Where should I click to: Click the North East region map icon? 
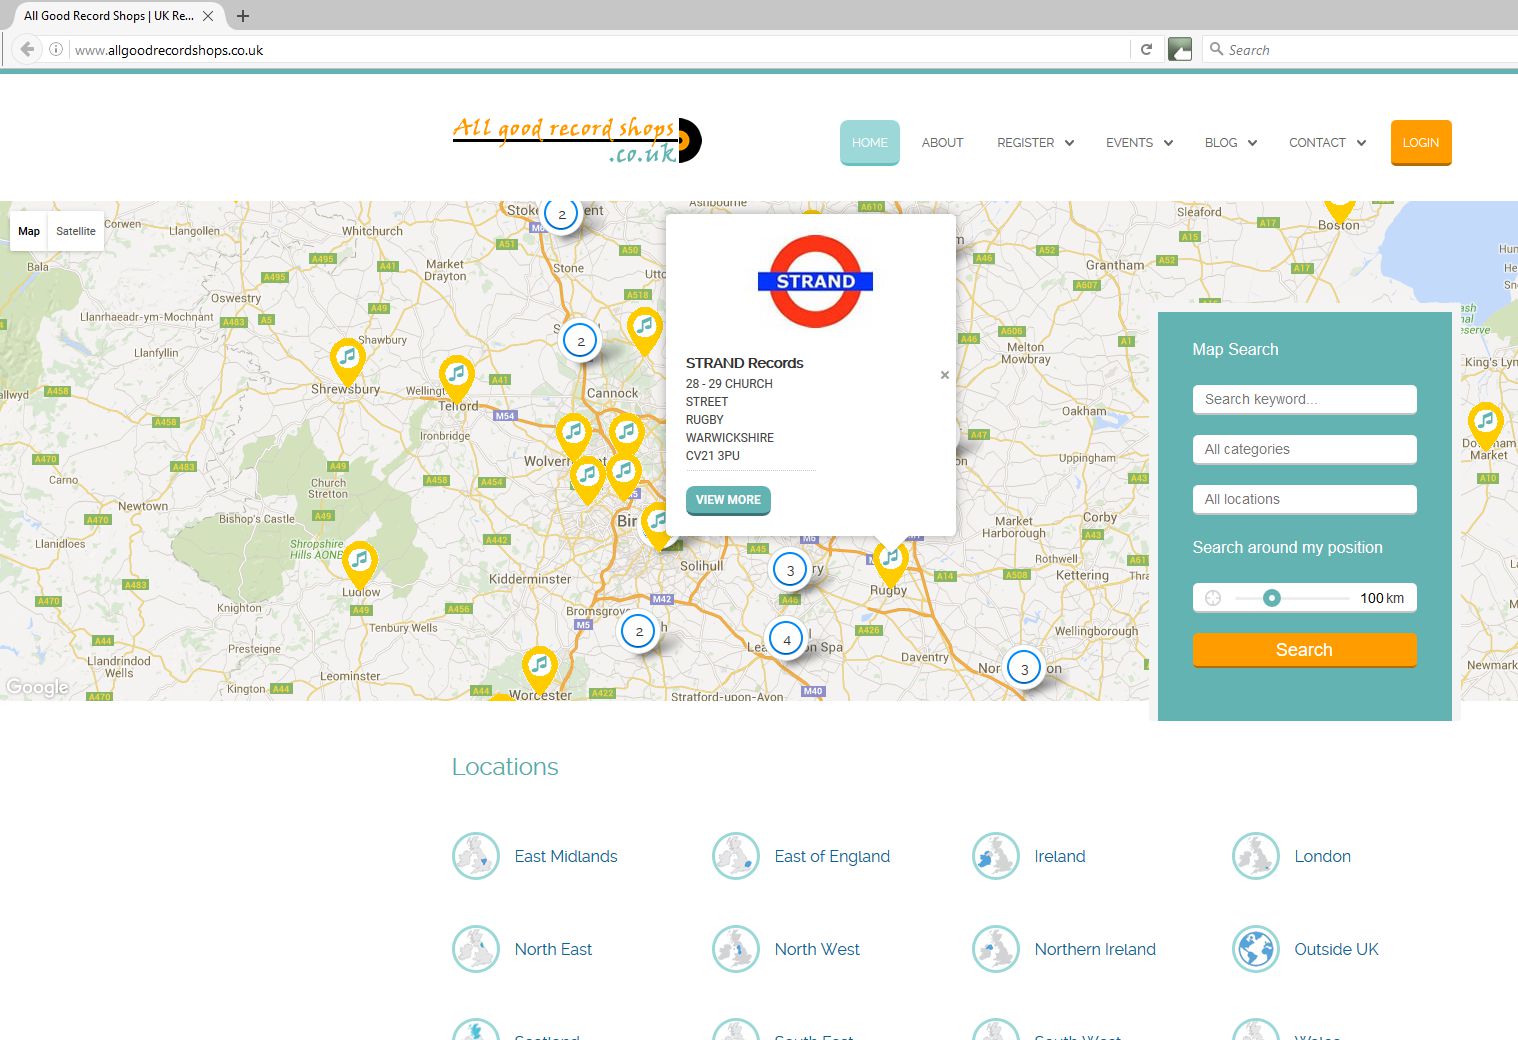point(476,949)
